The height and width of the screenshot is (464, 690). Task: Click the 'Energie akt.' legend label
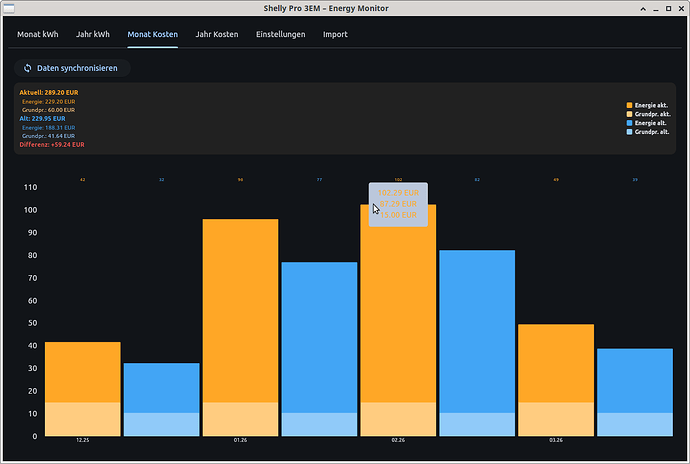651,105
